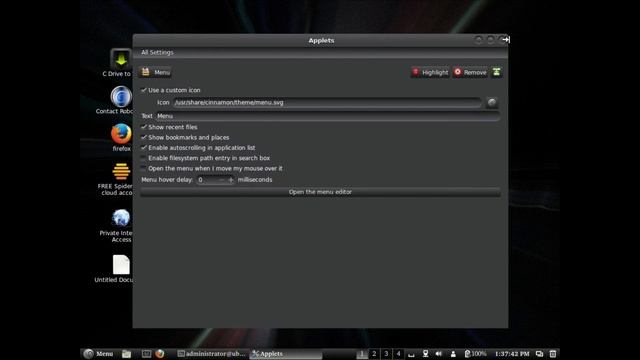
Task: Toggle Show bookmarks and places
Action: coord(143,138)
